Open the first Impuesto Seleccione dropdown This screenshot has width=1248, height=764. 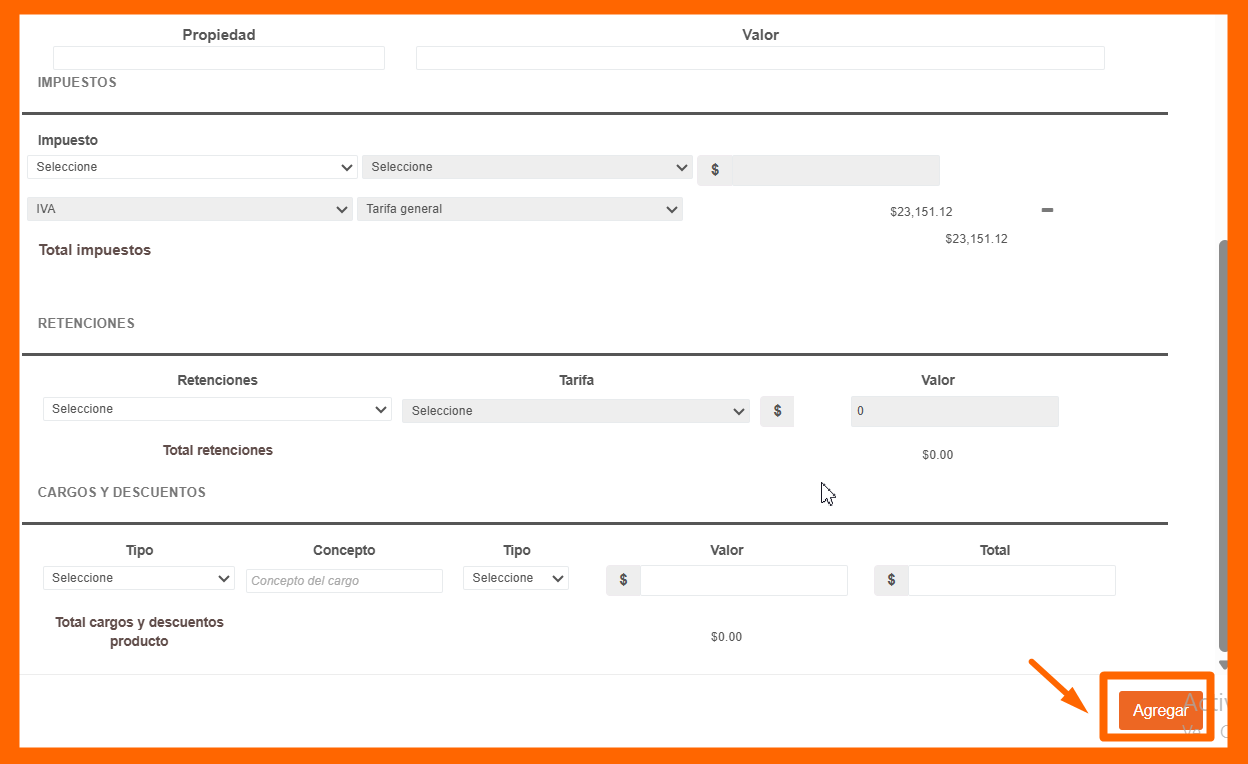(x=192, y=167)
